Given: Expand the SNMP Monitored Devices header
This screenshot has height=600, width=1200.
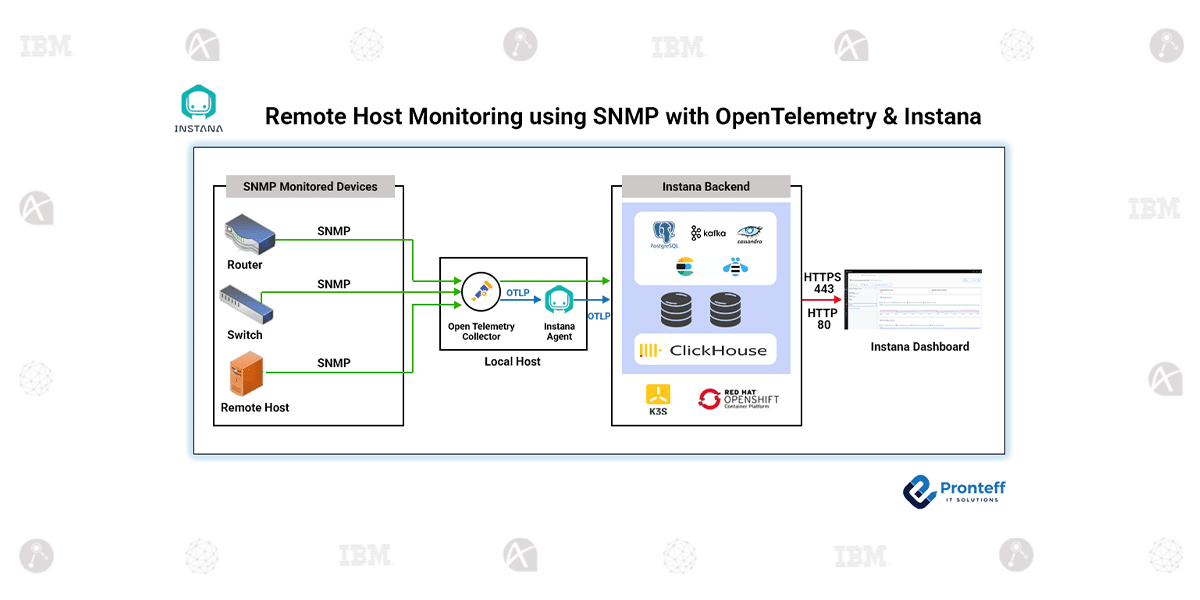Looking at the screenshot, I should (310, 186).
